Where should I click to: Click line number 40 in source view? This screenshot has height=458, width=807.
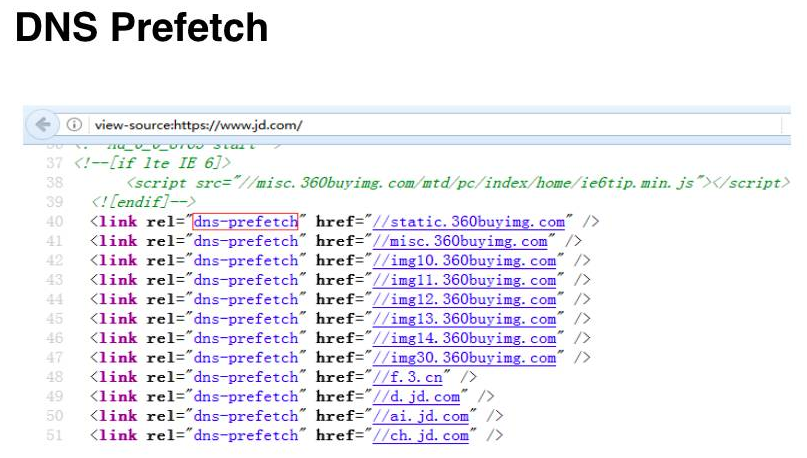coord(55,222)
